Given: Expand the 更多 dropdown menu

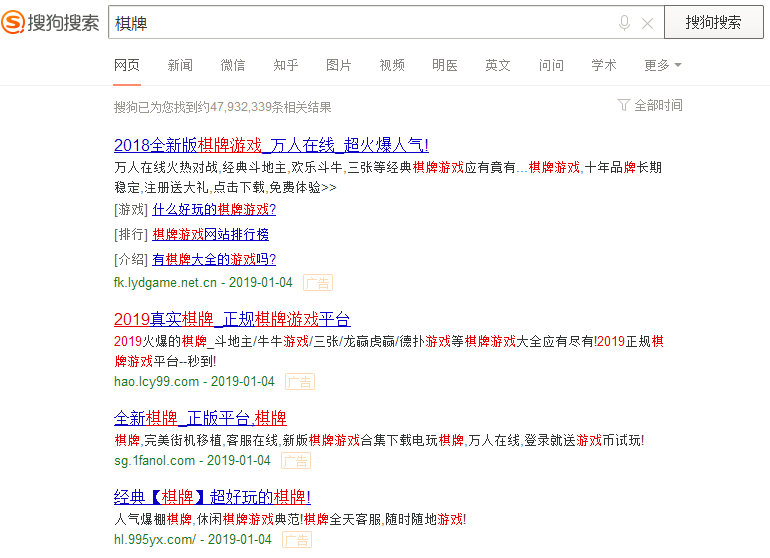Looking at the screenshot, I should pyautogui.click(x=662, y=65).
